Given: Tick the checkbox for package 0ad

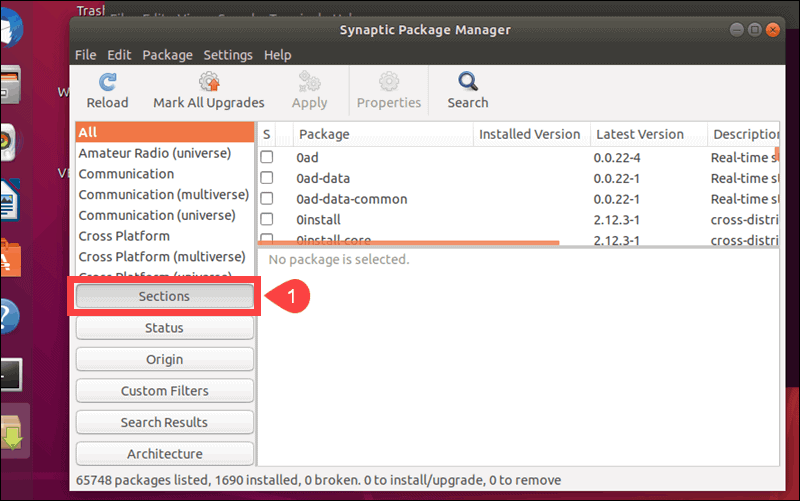Looking at the screenshot, I should [267, 157].
